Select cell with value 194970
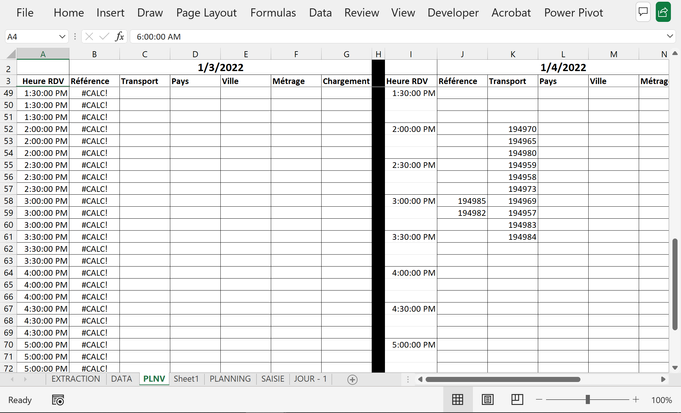The width and height of the screenshot is (681, 413). click(x=512, y=129)
